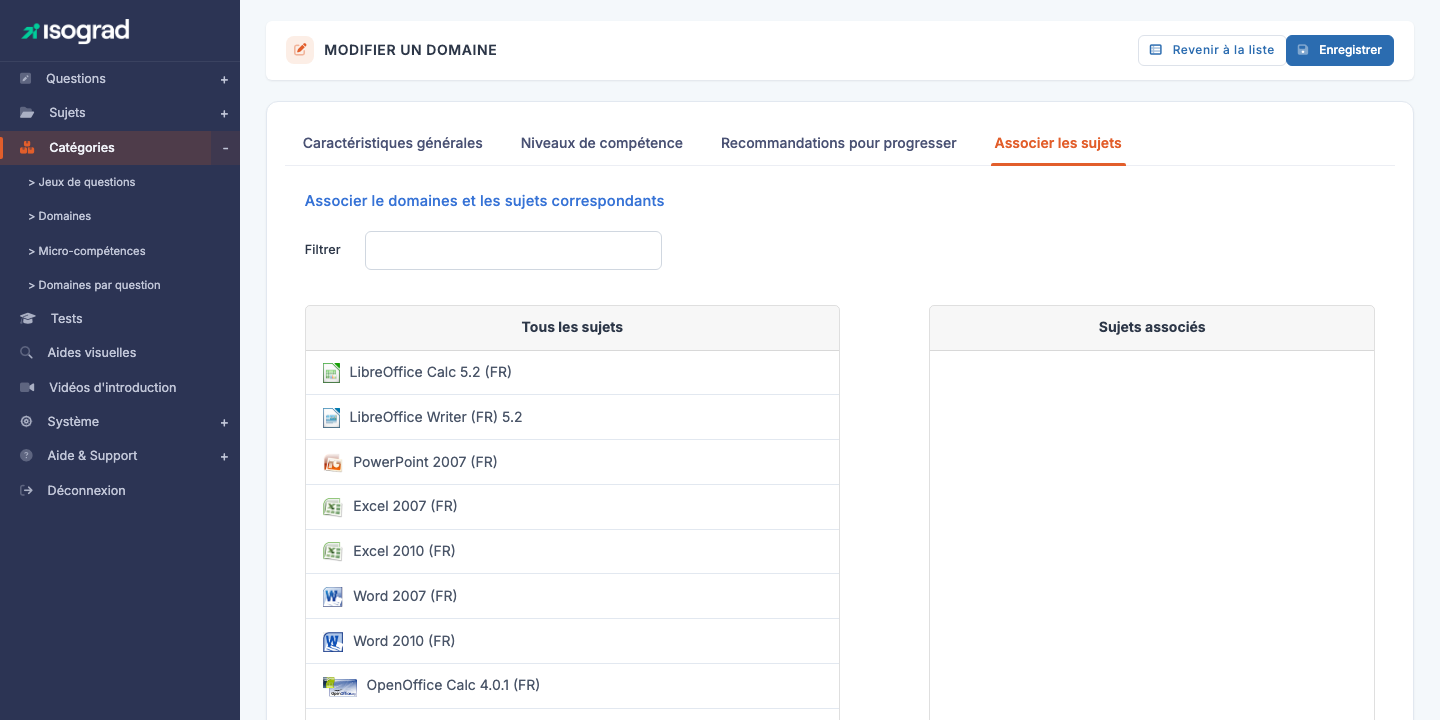Collapse the Catégories menu with minus sign
Image resolution: width=1440 pixels, height=720 pixels.
(x=225, y=148)
